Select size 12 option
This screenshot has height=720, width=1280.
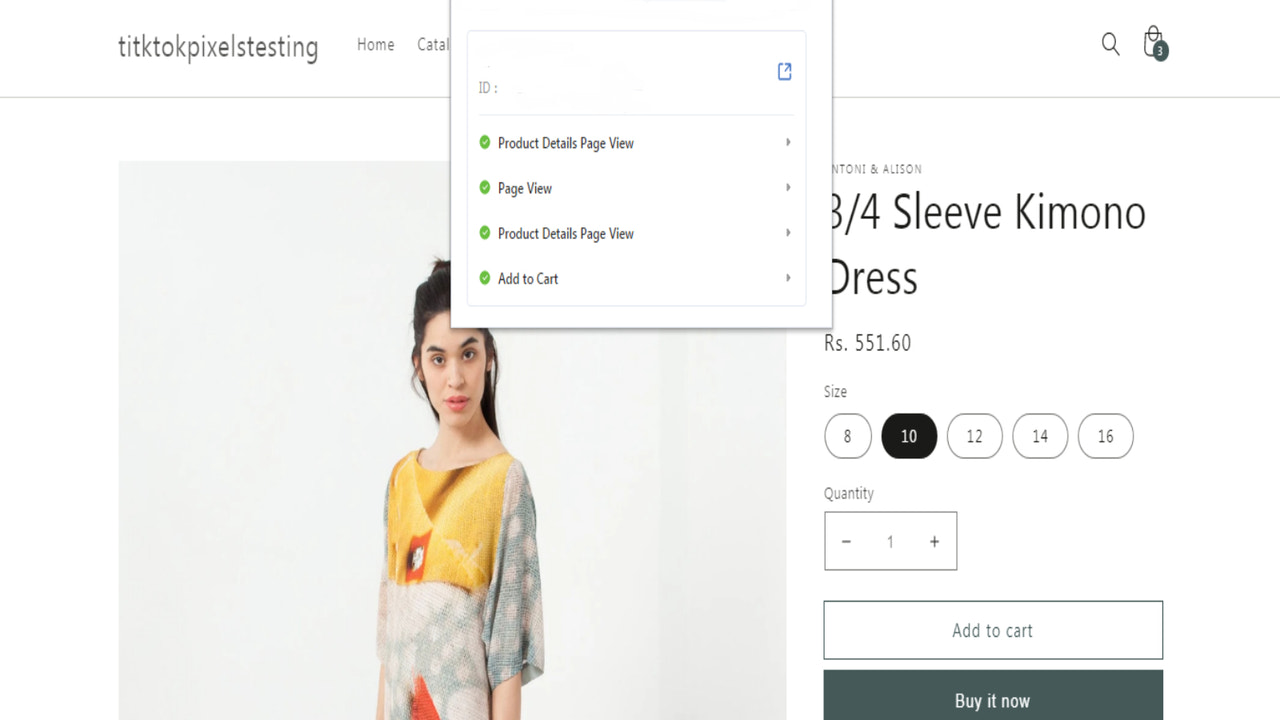coord(974,436)
